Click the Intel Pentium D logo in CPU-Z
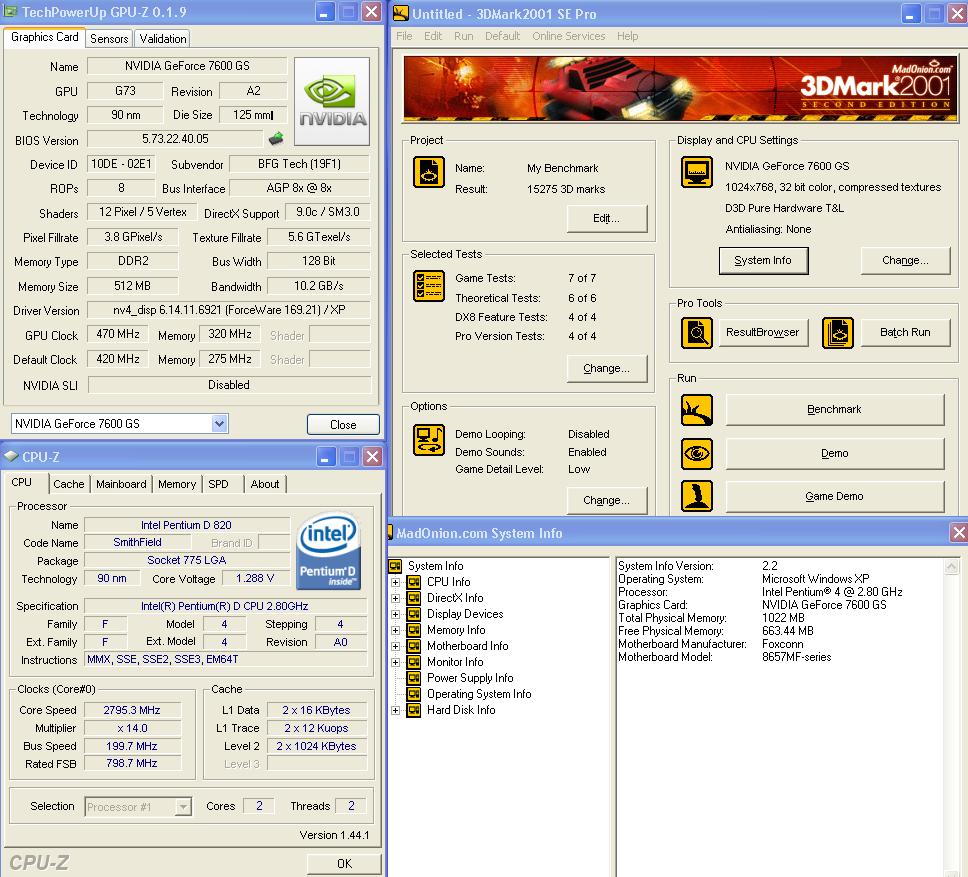Viewport: 968px width, 877px height. point(328,552)
